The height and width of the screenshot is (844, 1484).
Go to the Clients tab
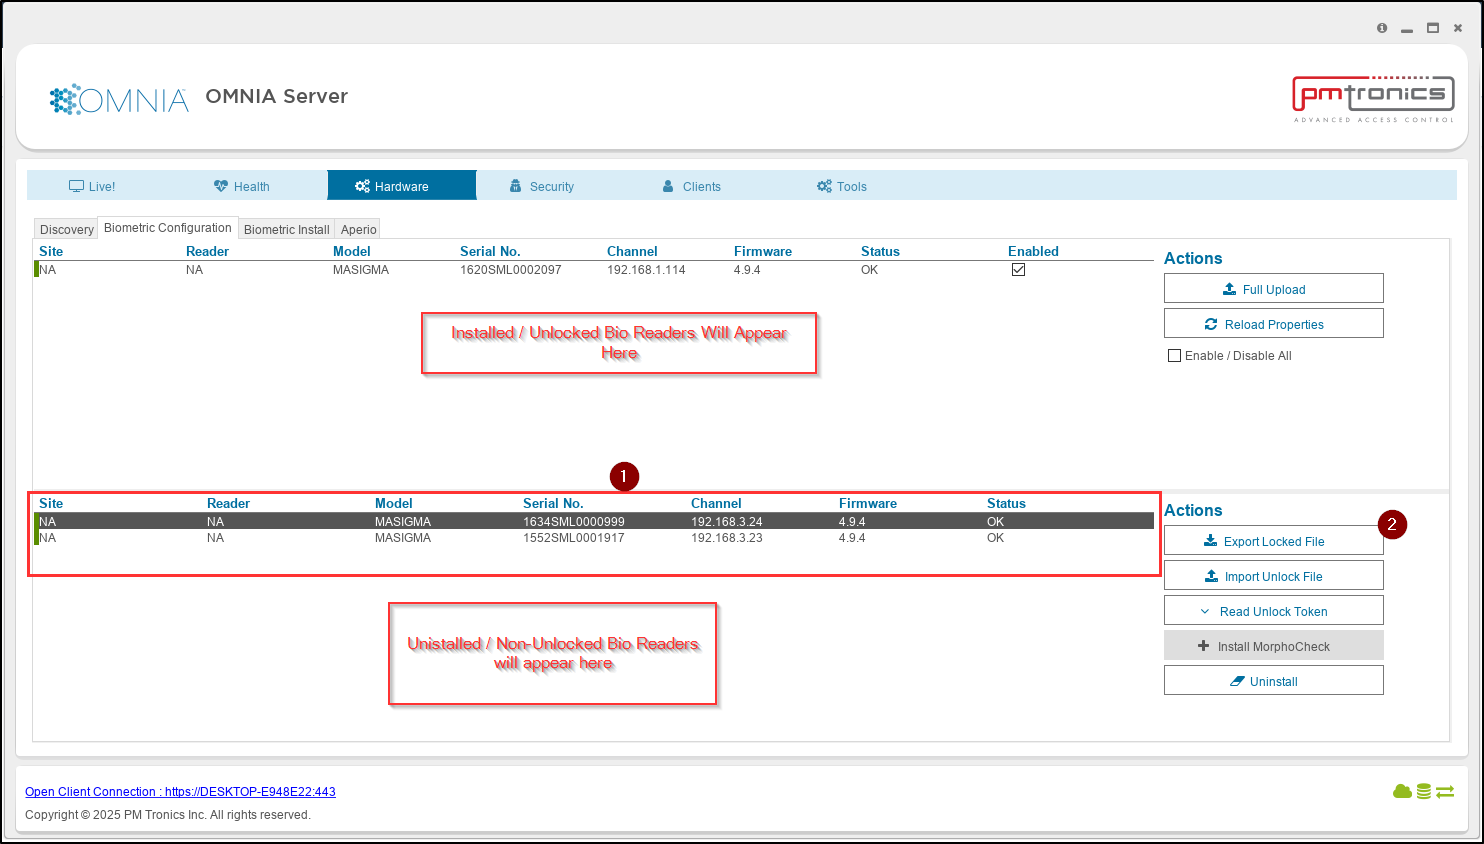(x=692, y=186)
